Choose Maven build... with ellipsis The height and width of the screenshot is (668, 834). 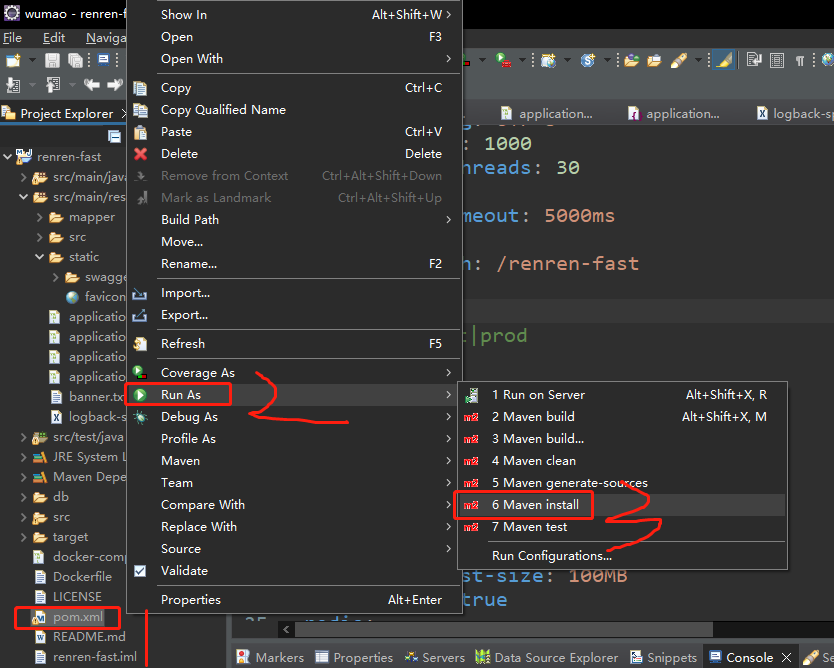tap(621, 439)
